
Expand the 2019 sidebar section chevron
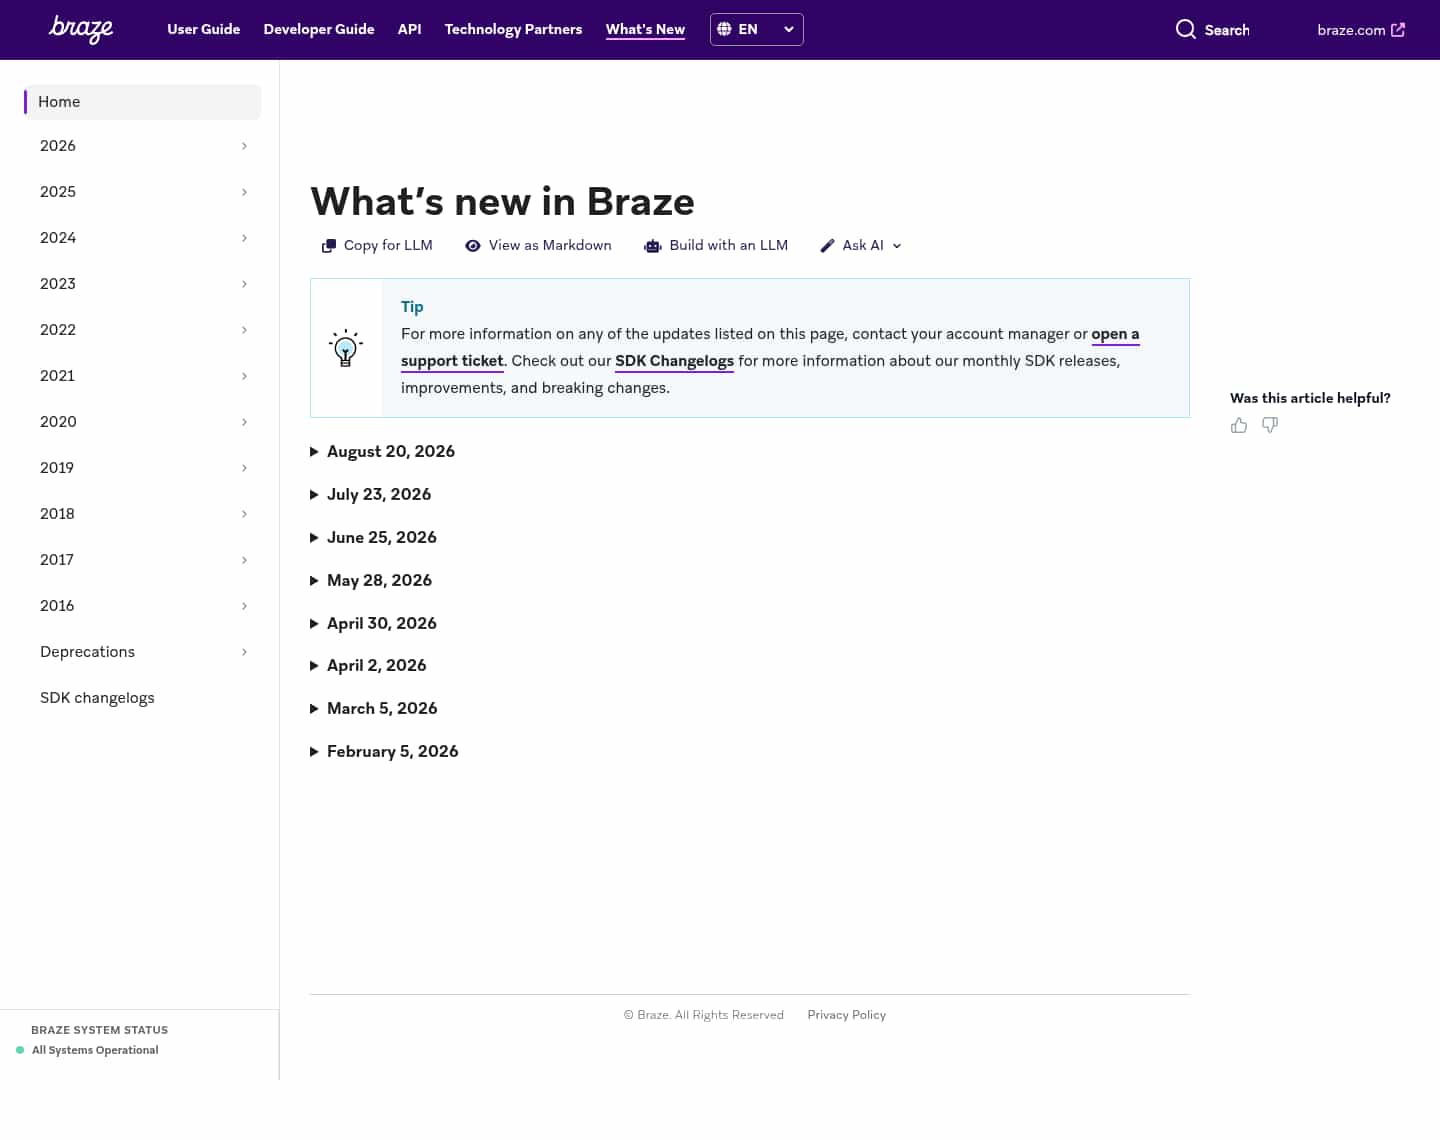pyautogui.click(x=244, y=468)
